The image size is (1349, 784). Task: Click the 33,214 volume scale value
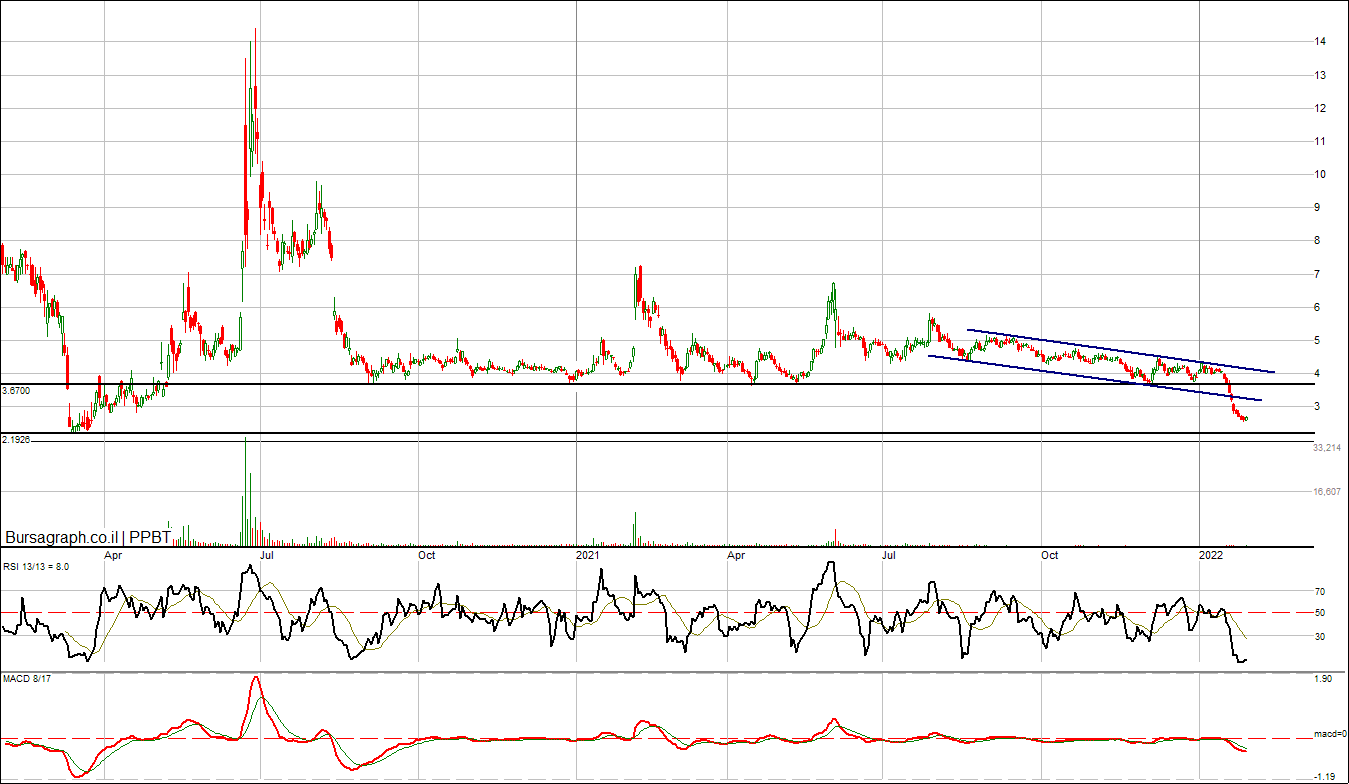(x=1326, y=448)
